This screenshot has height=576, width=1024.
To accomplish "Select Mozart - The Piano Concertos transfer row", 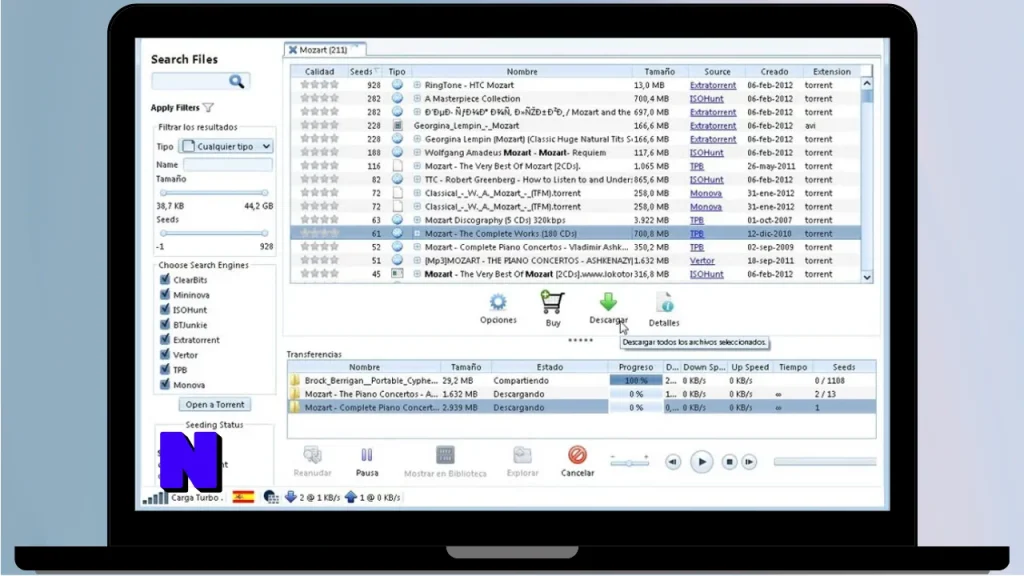I will [581, 394].
